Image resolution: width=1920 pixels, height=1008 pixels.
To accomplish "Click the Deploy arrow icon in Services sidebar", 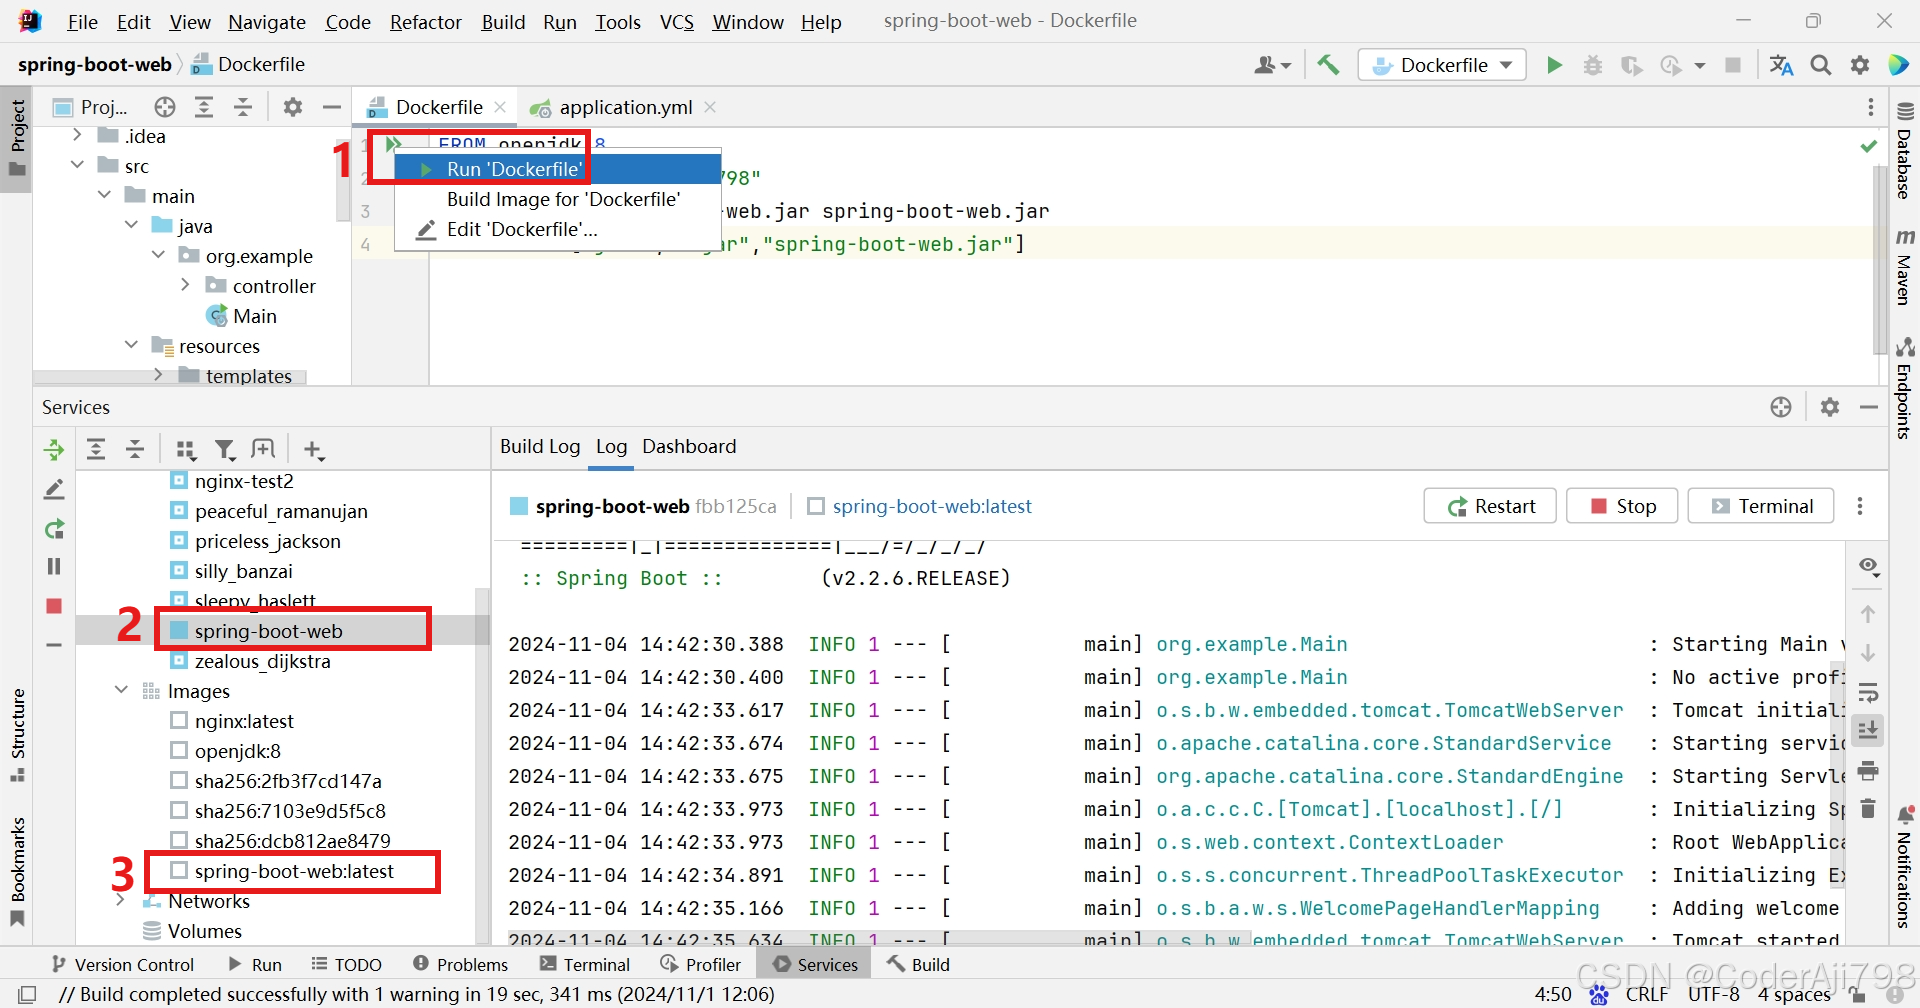I will point(54,450).
